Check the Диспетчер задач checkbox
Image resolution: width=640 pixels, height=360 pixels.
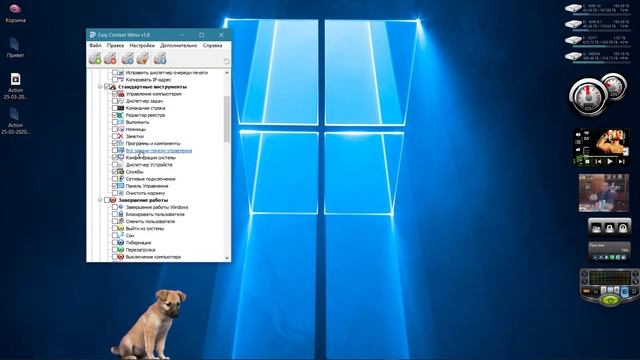click(x=115, y=101)
